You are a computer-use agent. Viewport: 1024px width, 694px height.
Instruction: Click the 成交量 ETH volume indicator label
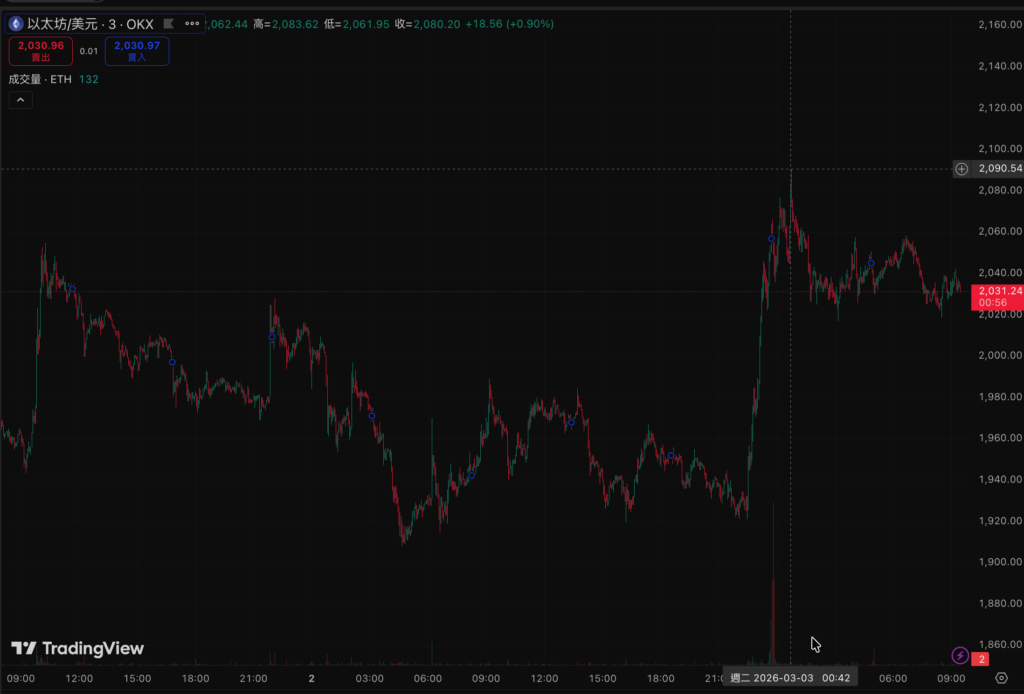(40, 79)
